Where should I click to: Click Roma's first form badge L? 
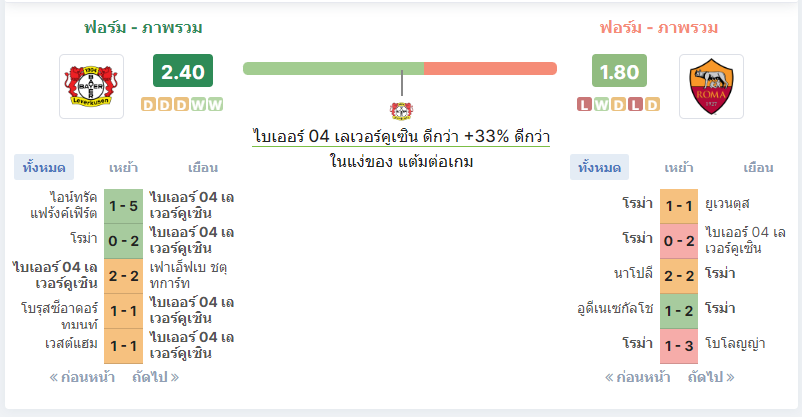tap(585, 104)
